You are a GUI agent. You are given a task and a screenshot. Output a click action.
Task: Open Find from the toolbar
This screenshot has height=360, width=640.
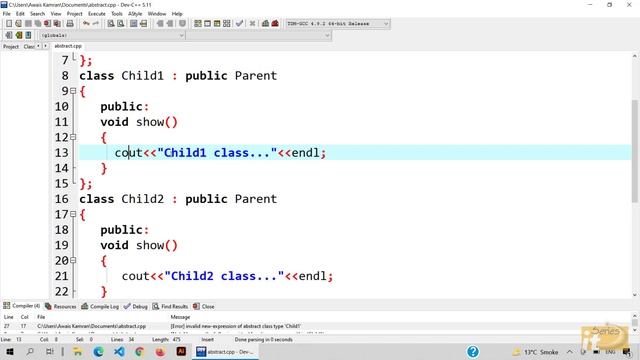[x=111, y=24]
